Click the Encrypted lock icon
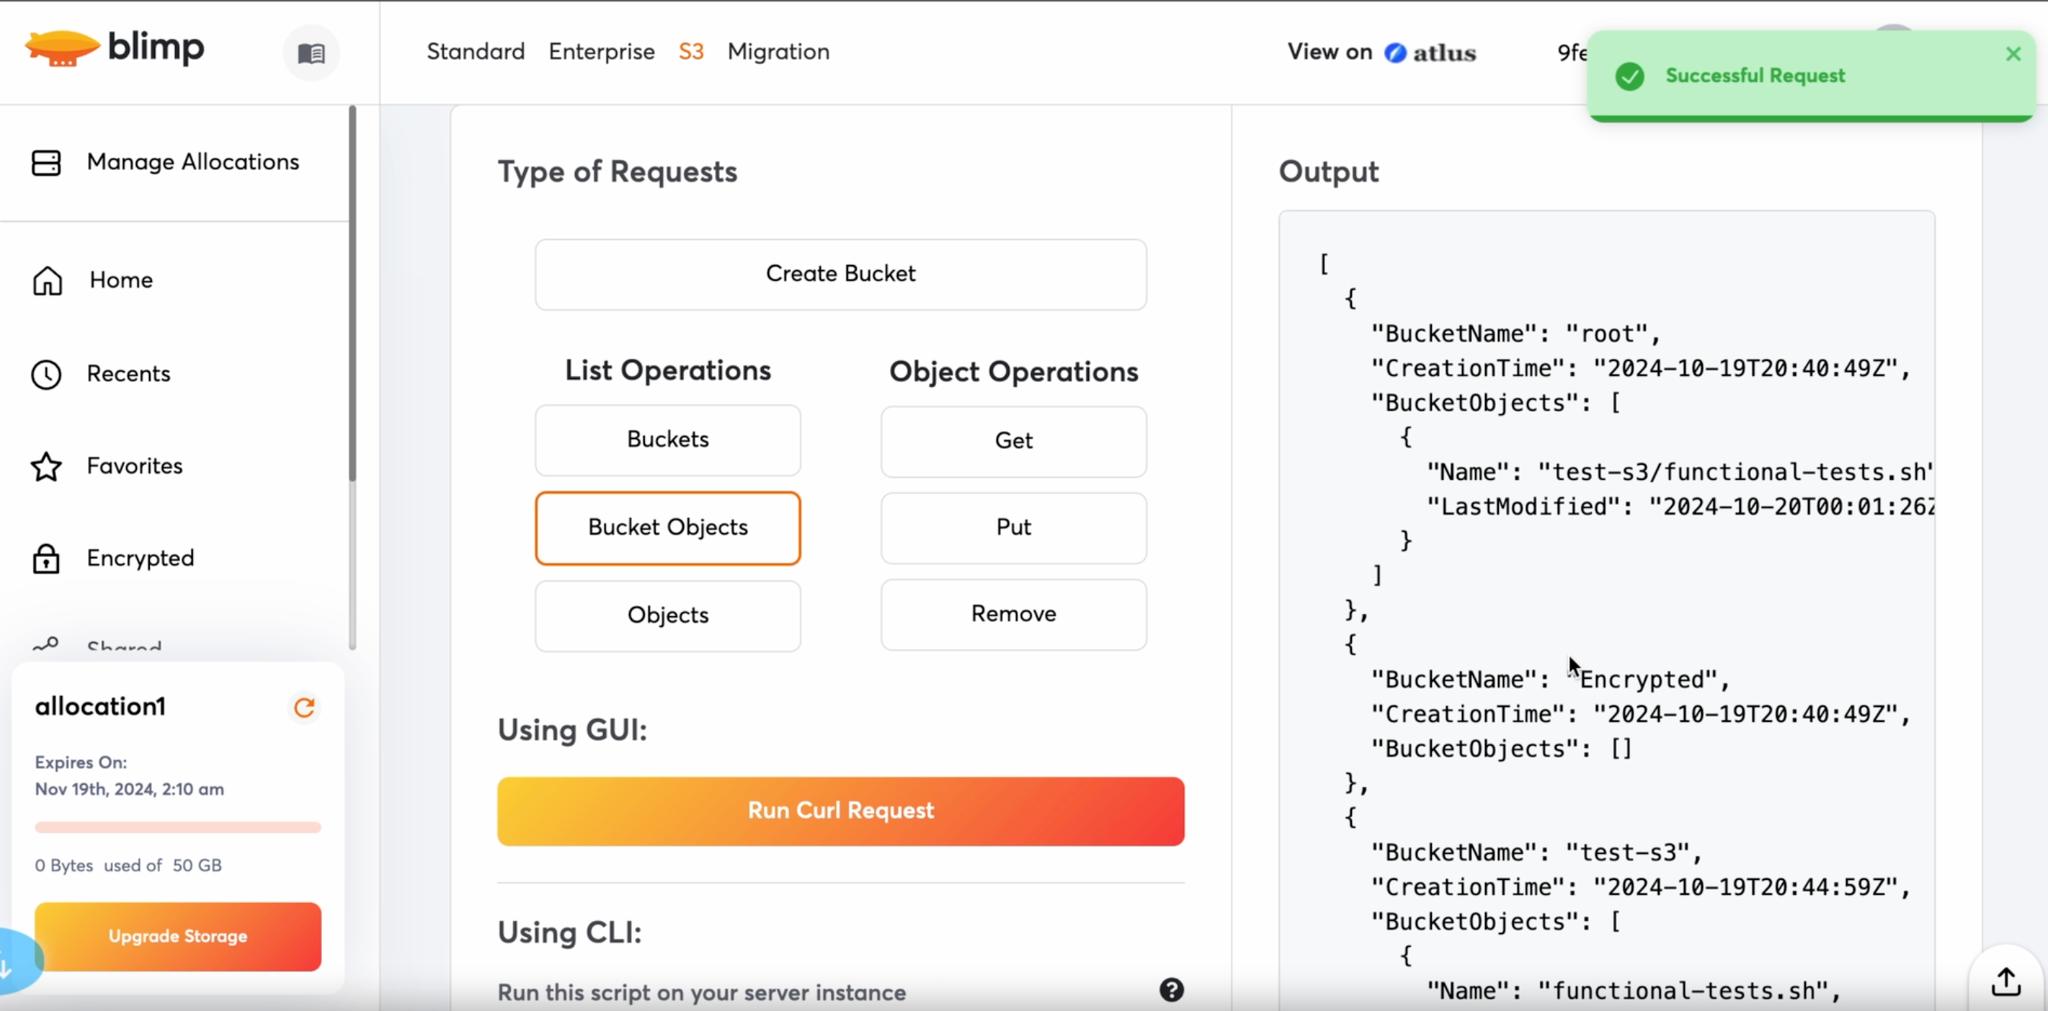Viewport: 2048px width, 1011px height. pyautogui.click(x=46, y=559)
